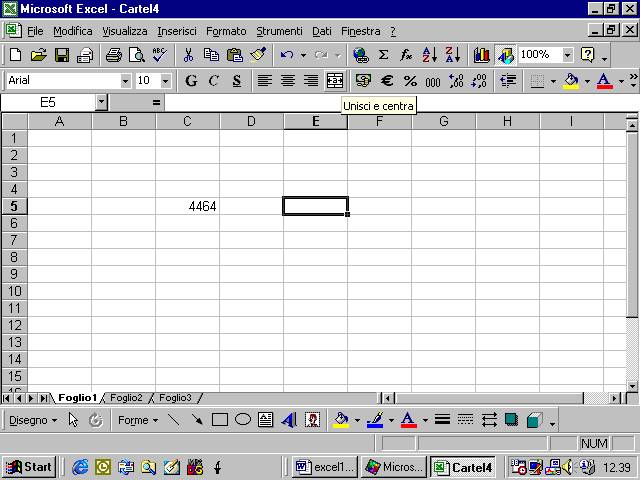Click the indent button
Image resolution: width=640 pixels, height=480 pixels.
point(508,81)
